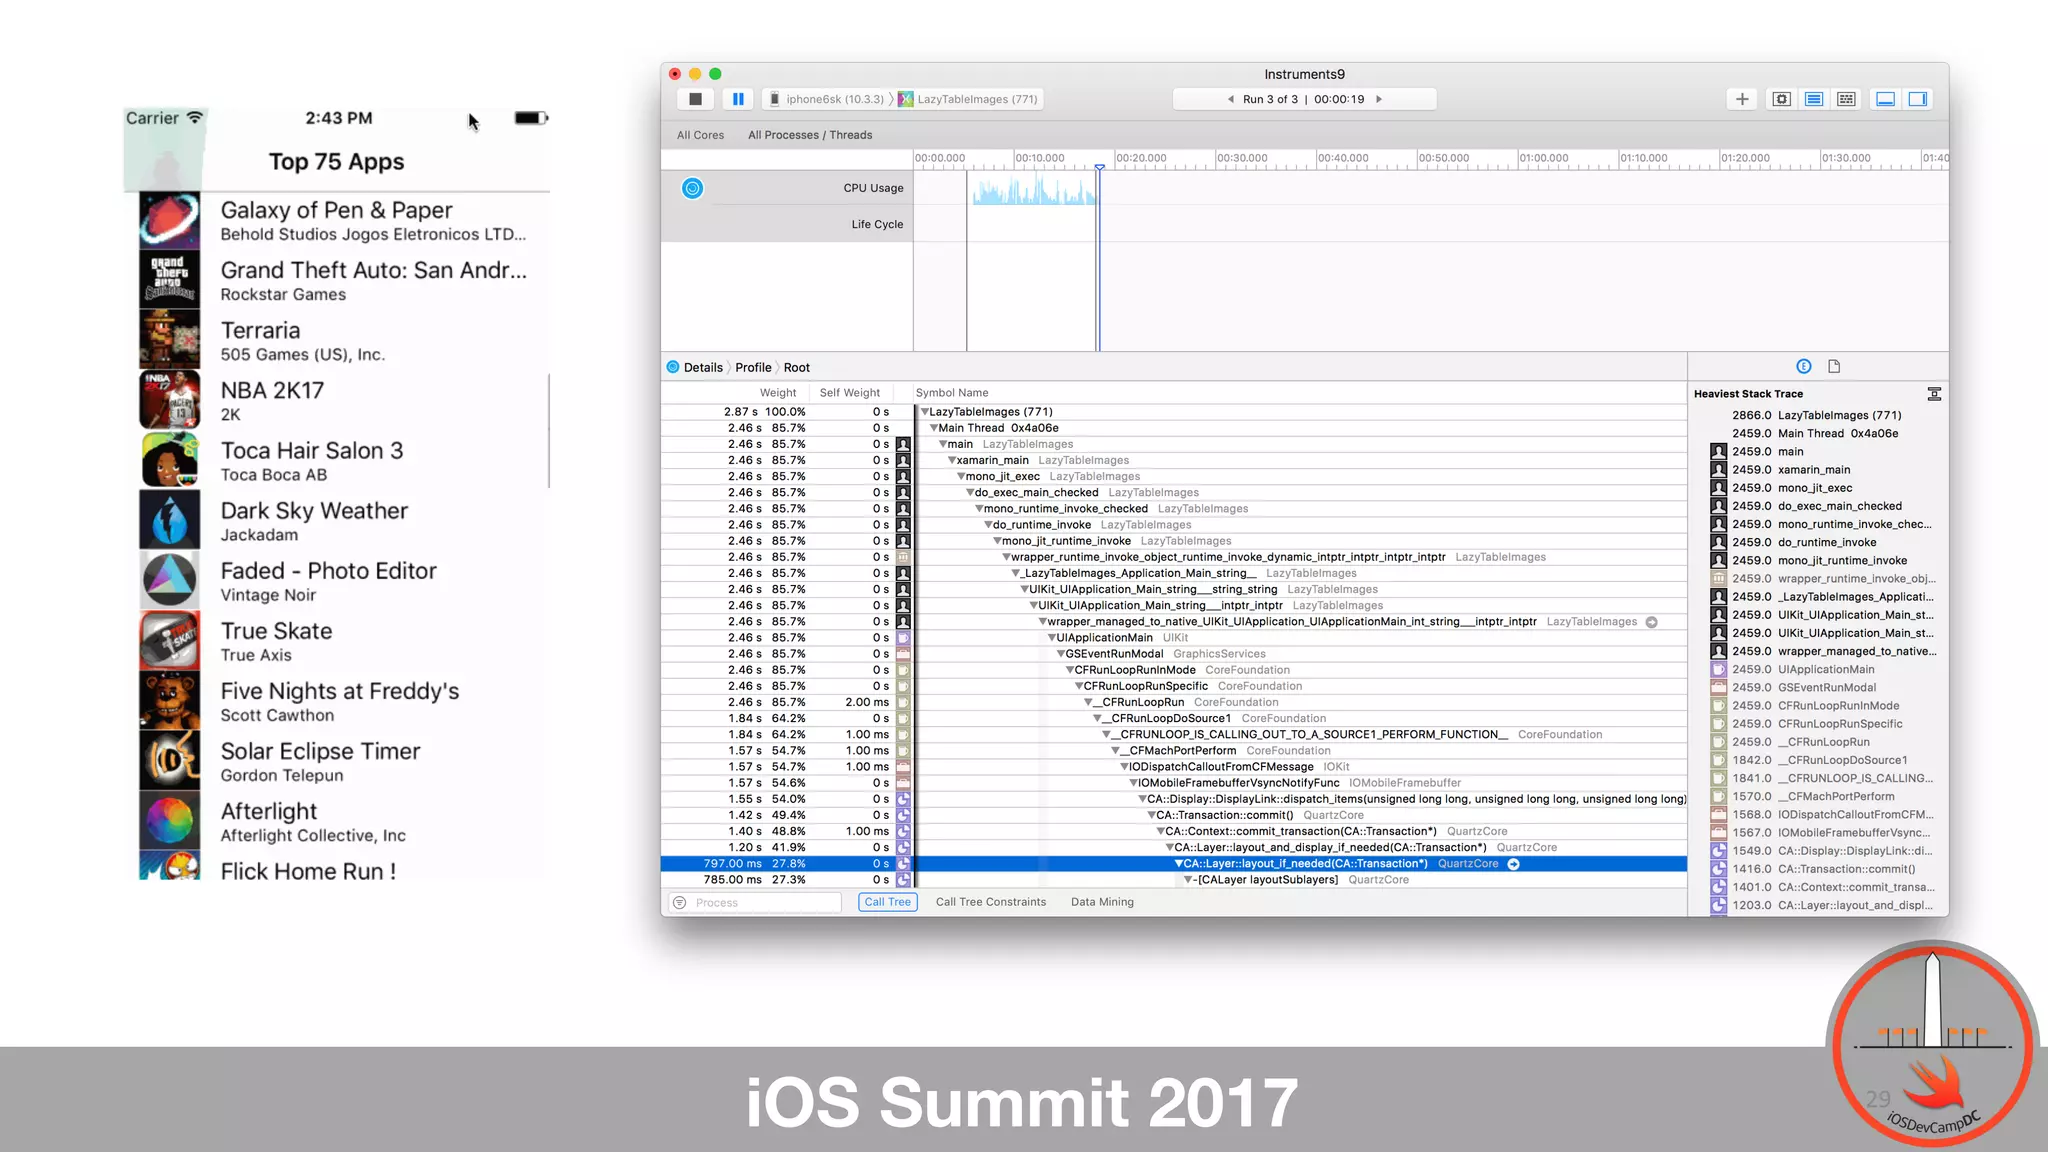
Task: Tap Five Nights at Freddy's row
Action: point(345,701)
